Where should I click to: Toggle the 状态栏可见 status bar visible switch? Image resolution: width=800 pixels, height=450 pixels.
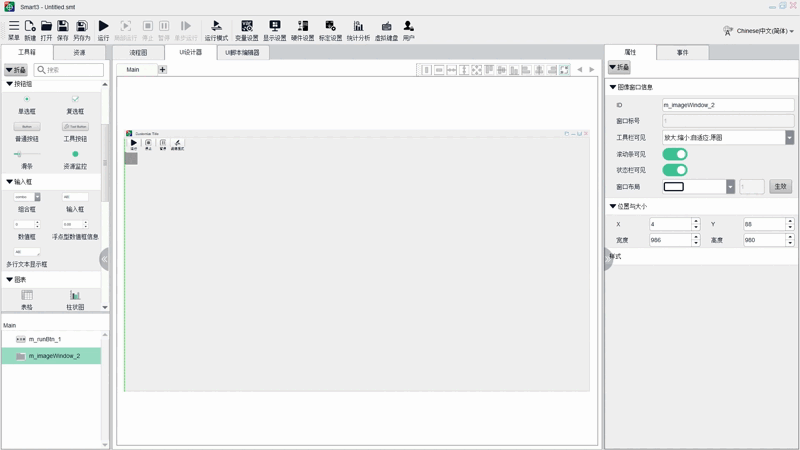[x=675, y=170]
